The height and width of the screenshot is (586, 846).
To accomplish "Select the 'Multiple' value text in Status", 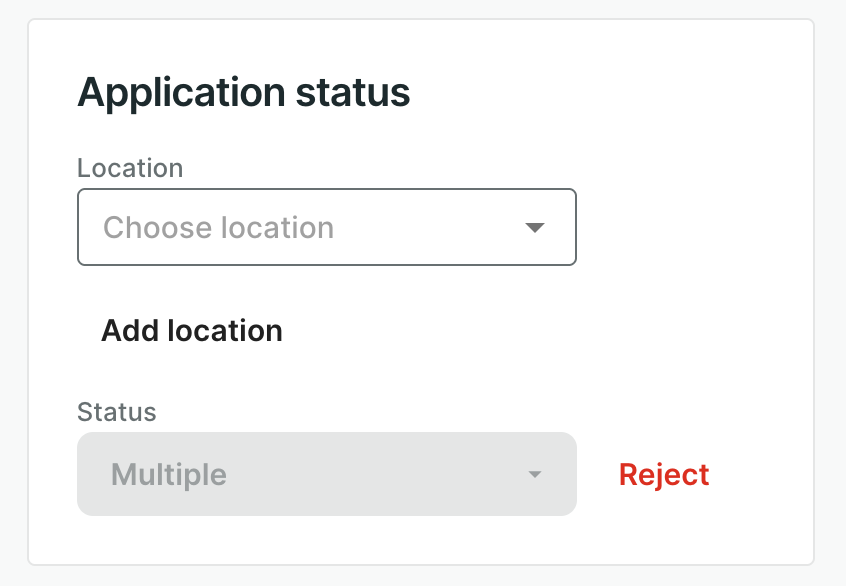I will tap(169, 474).
